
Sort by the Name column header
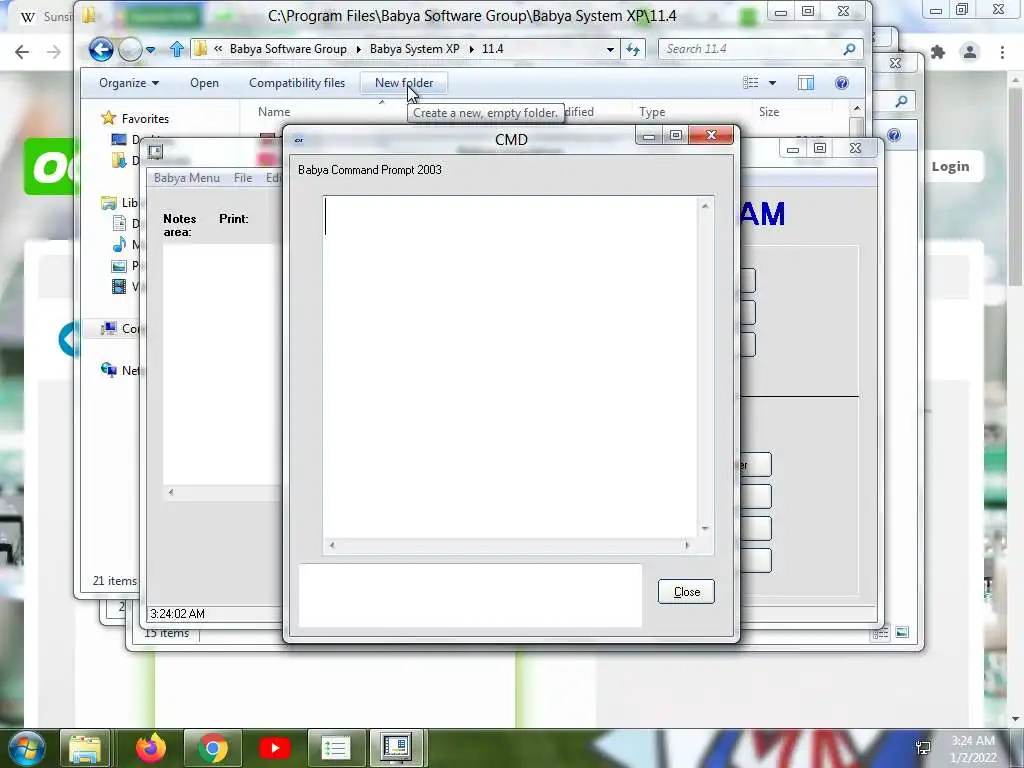(x=274, y=112)
